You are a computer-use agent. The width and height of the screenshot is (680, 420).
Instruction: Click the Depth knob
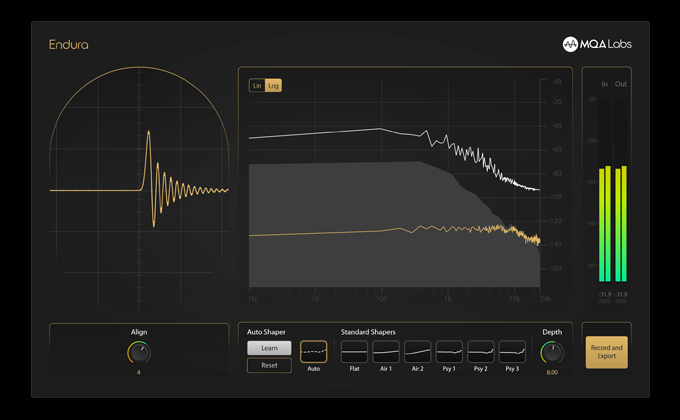(552, 353)
